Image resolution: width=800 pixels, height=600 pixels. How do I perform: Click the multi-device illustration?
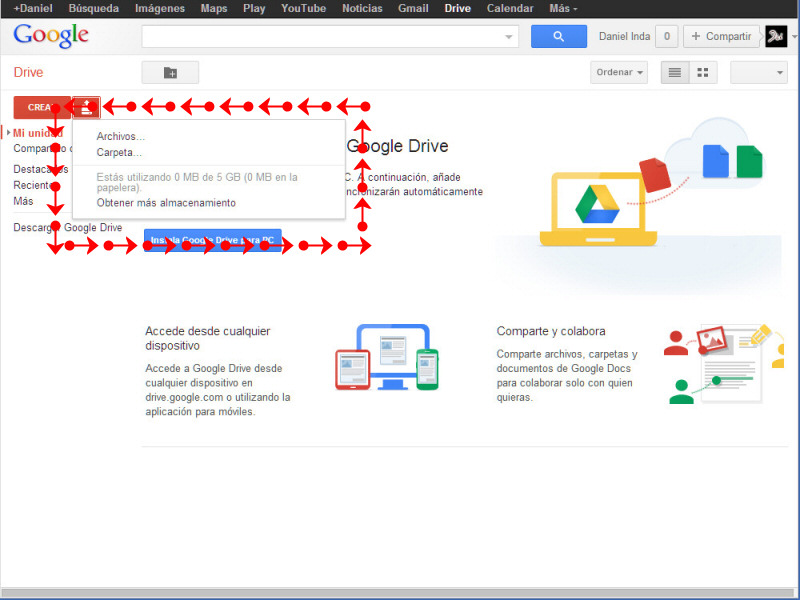[x=387, y=357]
